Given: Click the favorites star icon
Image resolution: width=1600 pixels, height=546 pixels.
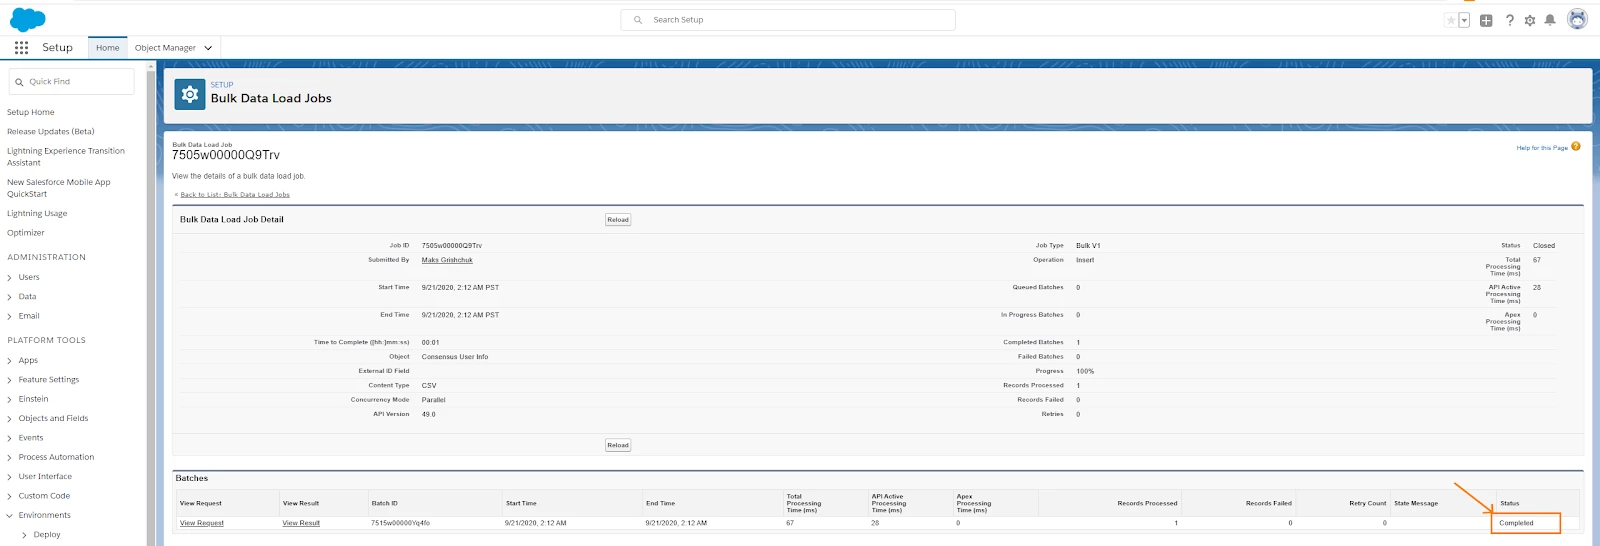Looking at the screenshot, I should pos(1451,20).
